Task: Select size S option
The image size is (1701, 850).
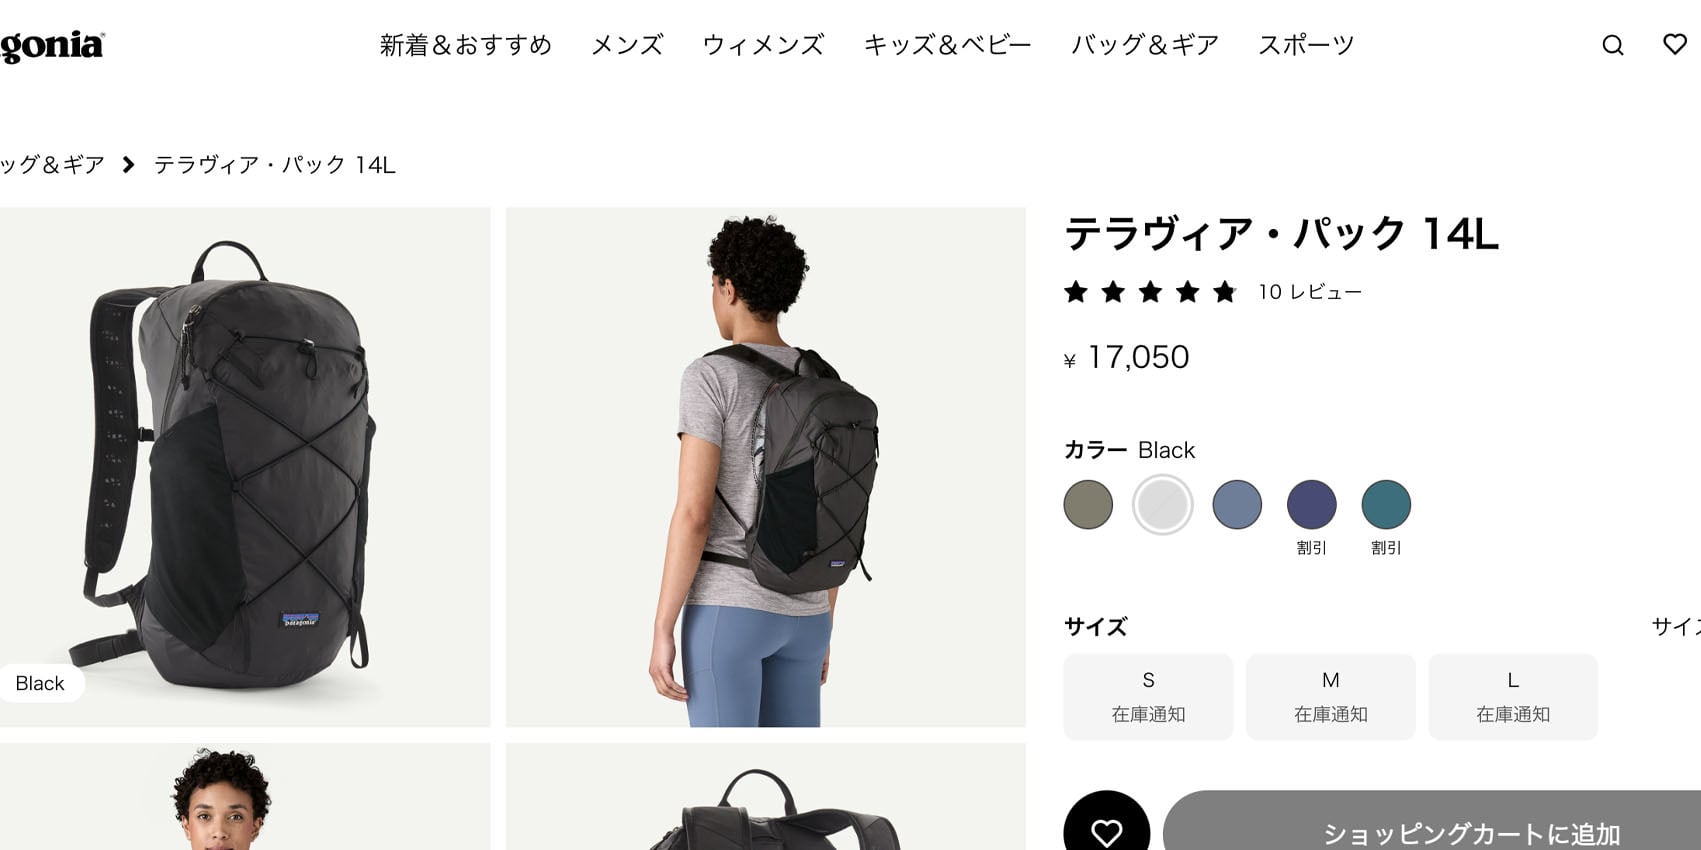Action: (x=1148, y=697)
